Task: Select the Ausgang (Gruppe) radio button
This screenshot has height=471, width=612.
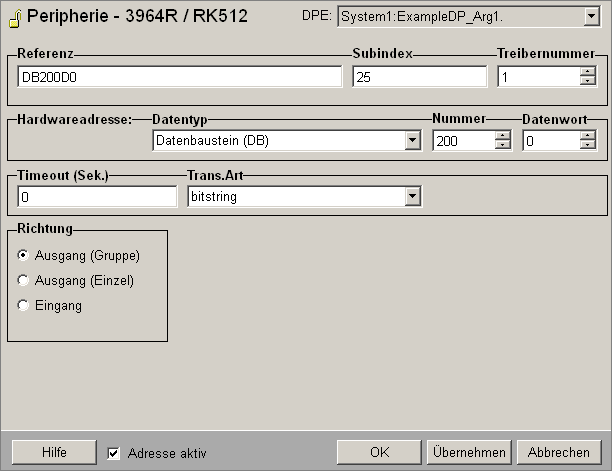Action: [x=23, y=255]
